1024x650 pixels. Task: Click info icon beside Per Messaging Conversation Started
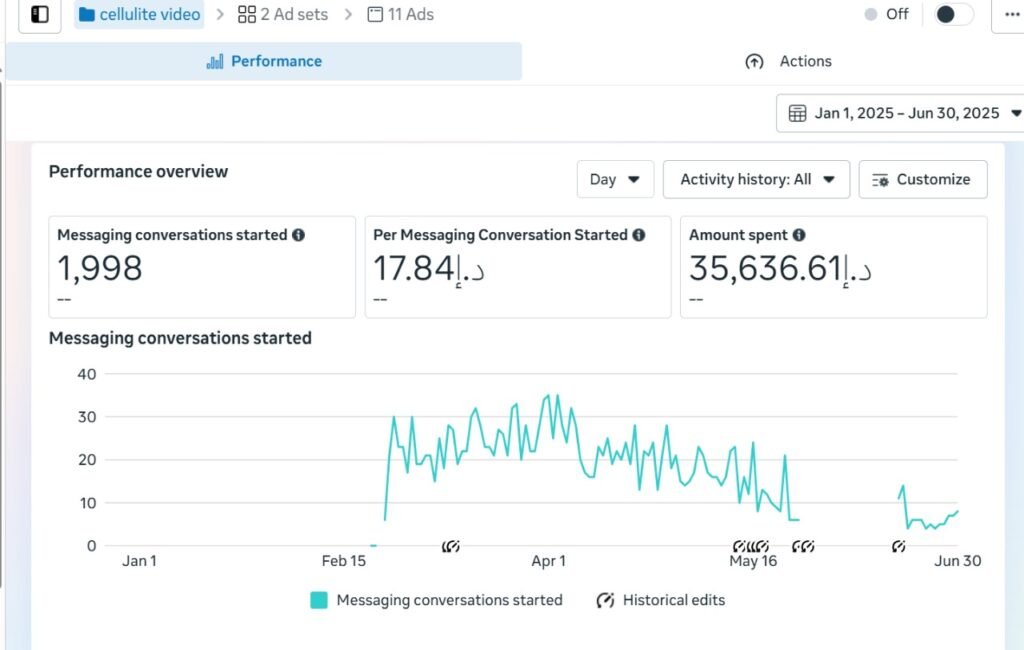[639, 235]
